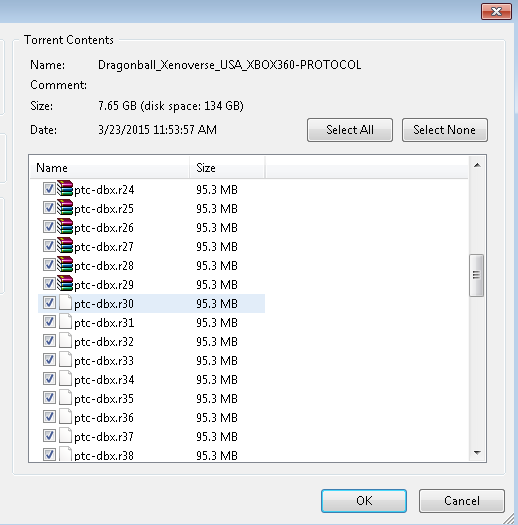The height and width of the screenshot is (525, 518).
Task: Sort files by the Name column header
Action: pos(110,168)
